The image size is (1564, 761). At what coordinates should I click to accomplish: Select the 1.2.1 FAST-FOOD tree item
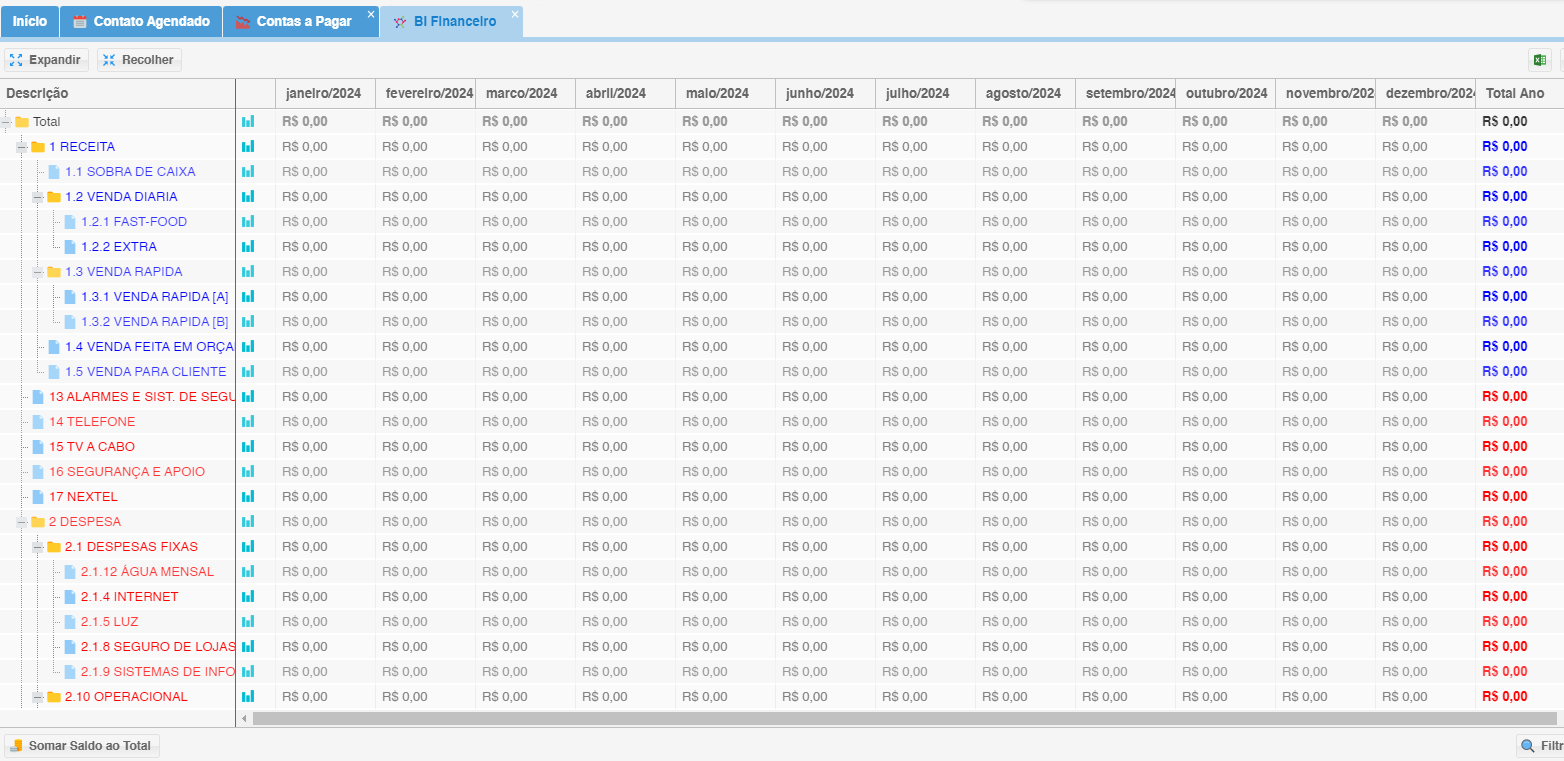(x=134, y=221)
